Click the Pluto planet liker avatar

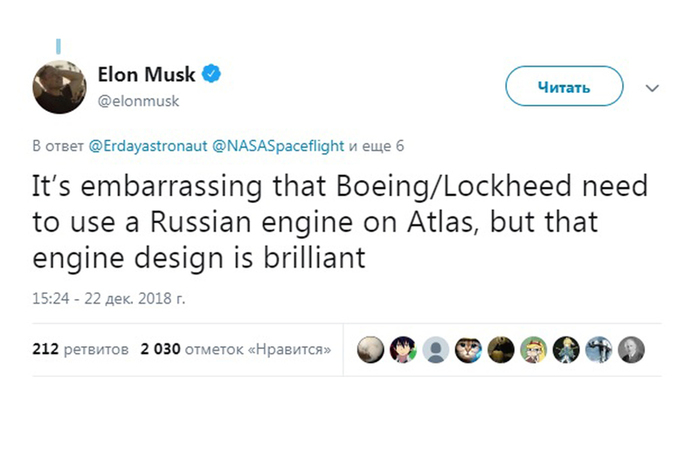click(x=370, y=350)
